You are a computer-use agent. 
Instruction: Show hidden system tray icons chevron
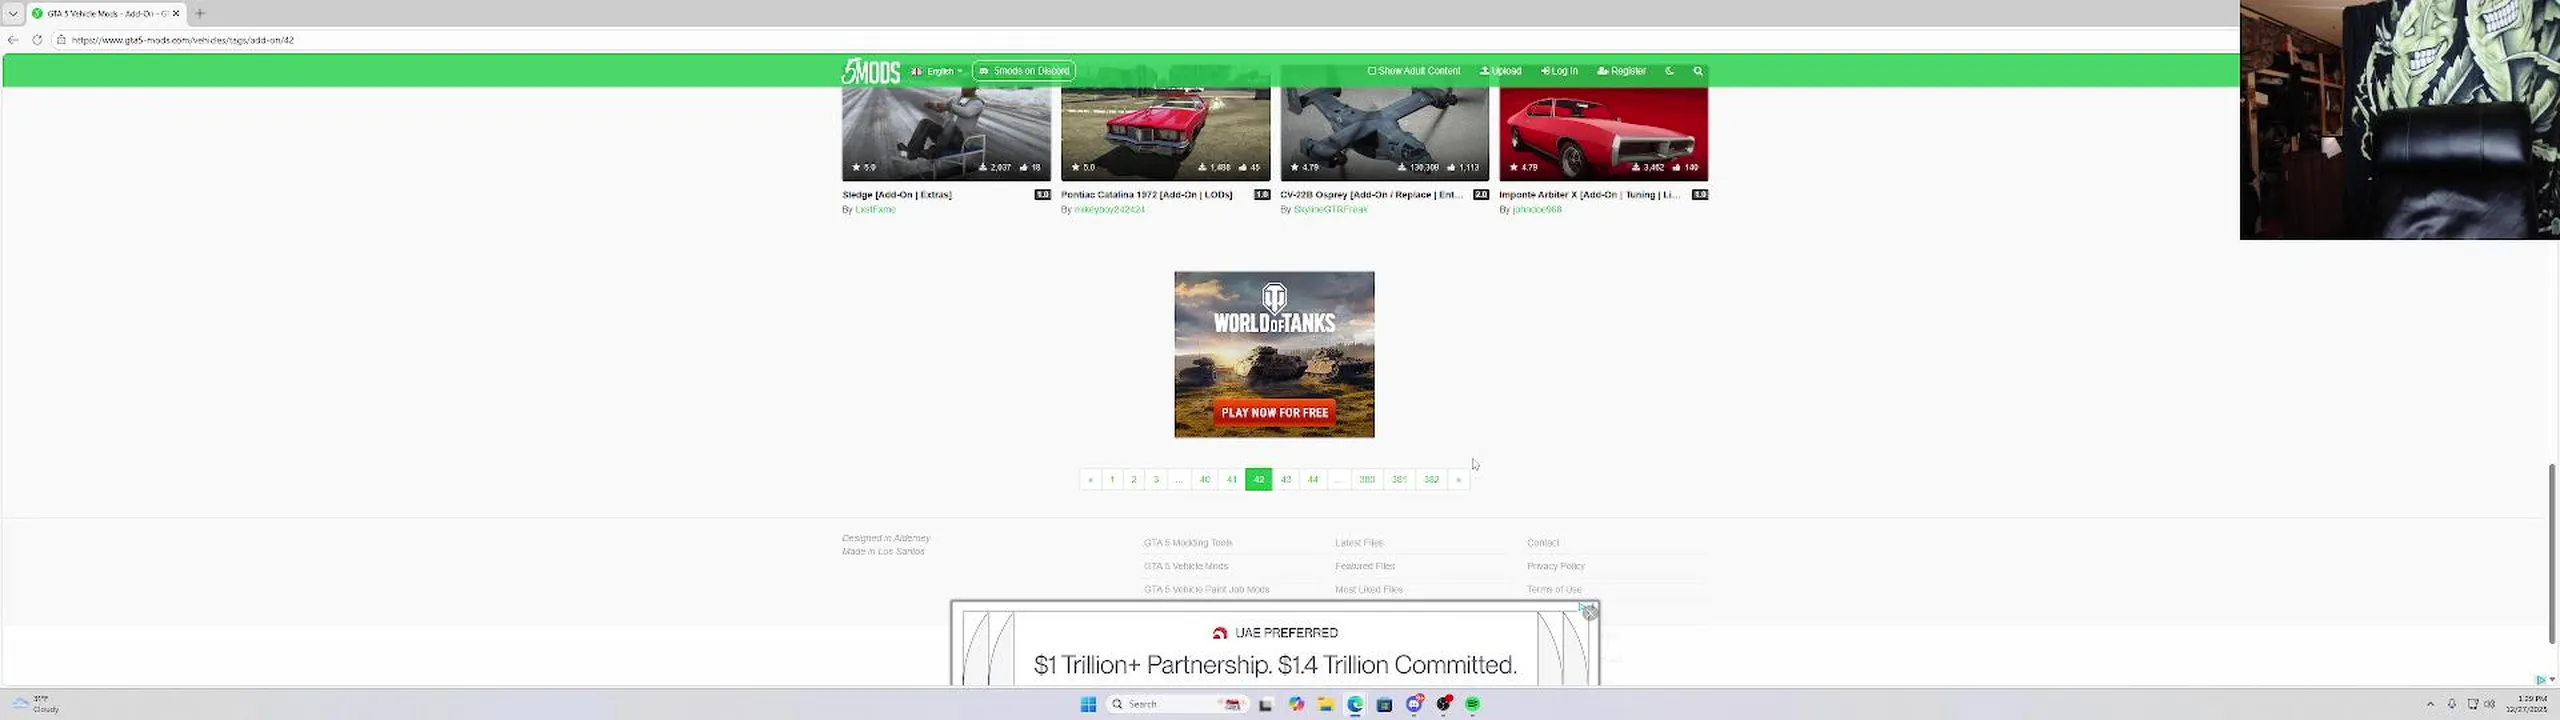[2431, 705]
